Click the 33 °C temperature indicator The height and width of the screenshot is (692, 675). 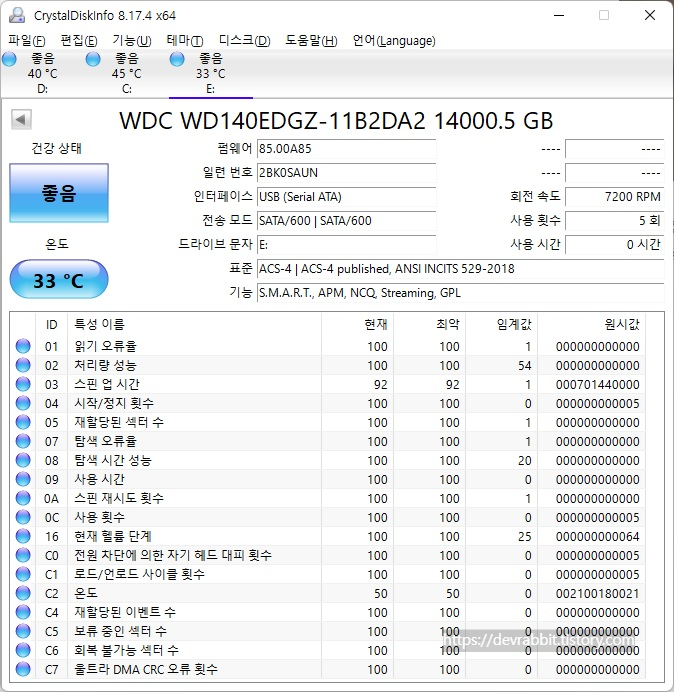tap(59, 280)
